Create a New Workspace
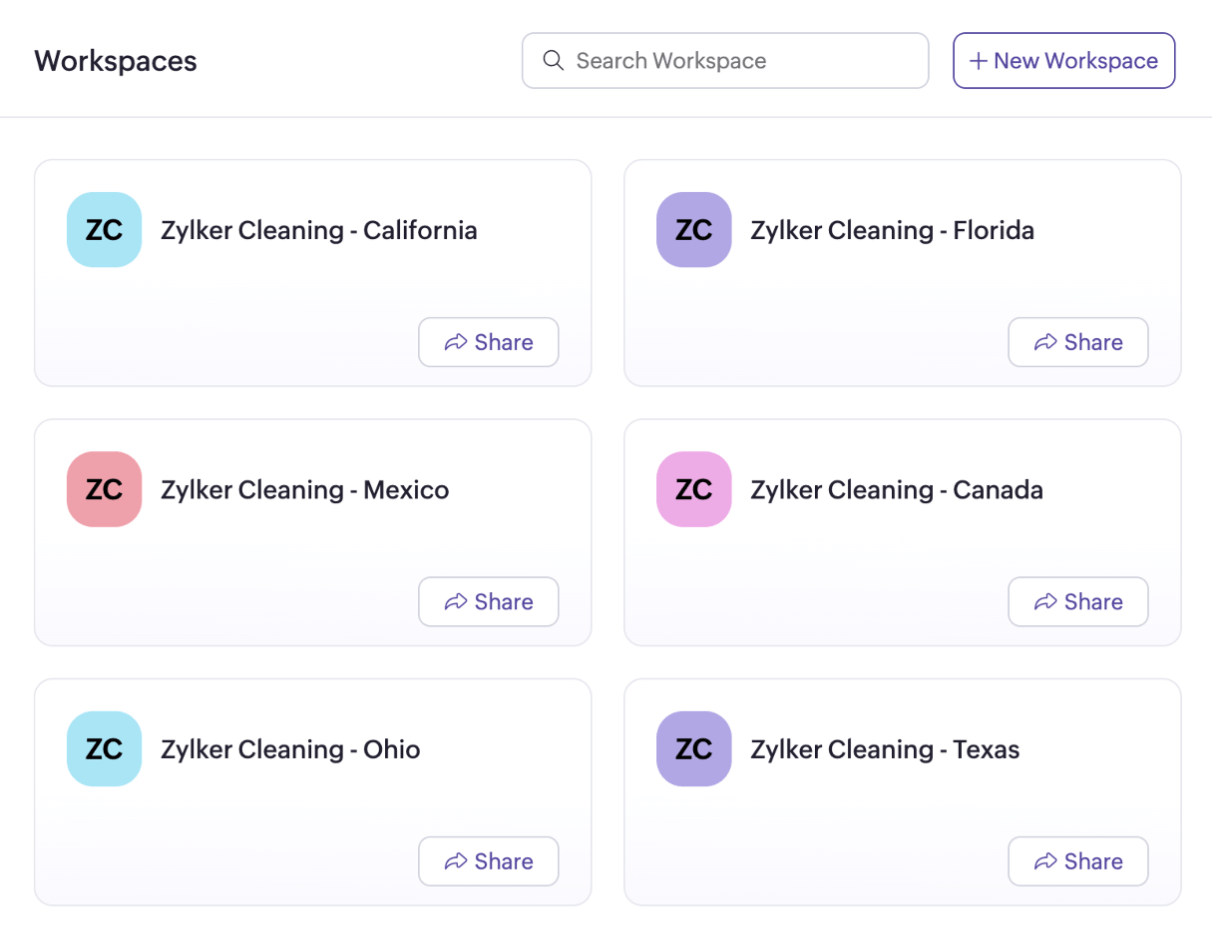This screenshot has width=1213, height=937. 1063,61
